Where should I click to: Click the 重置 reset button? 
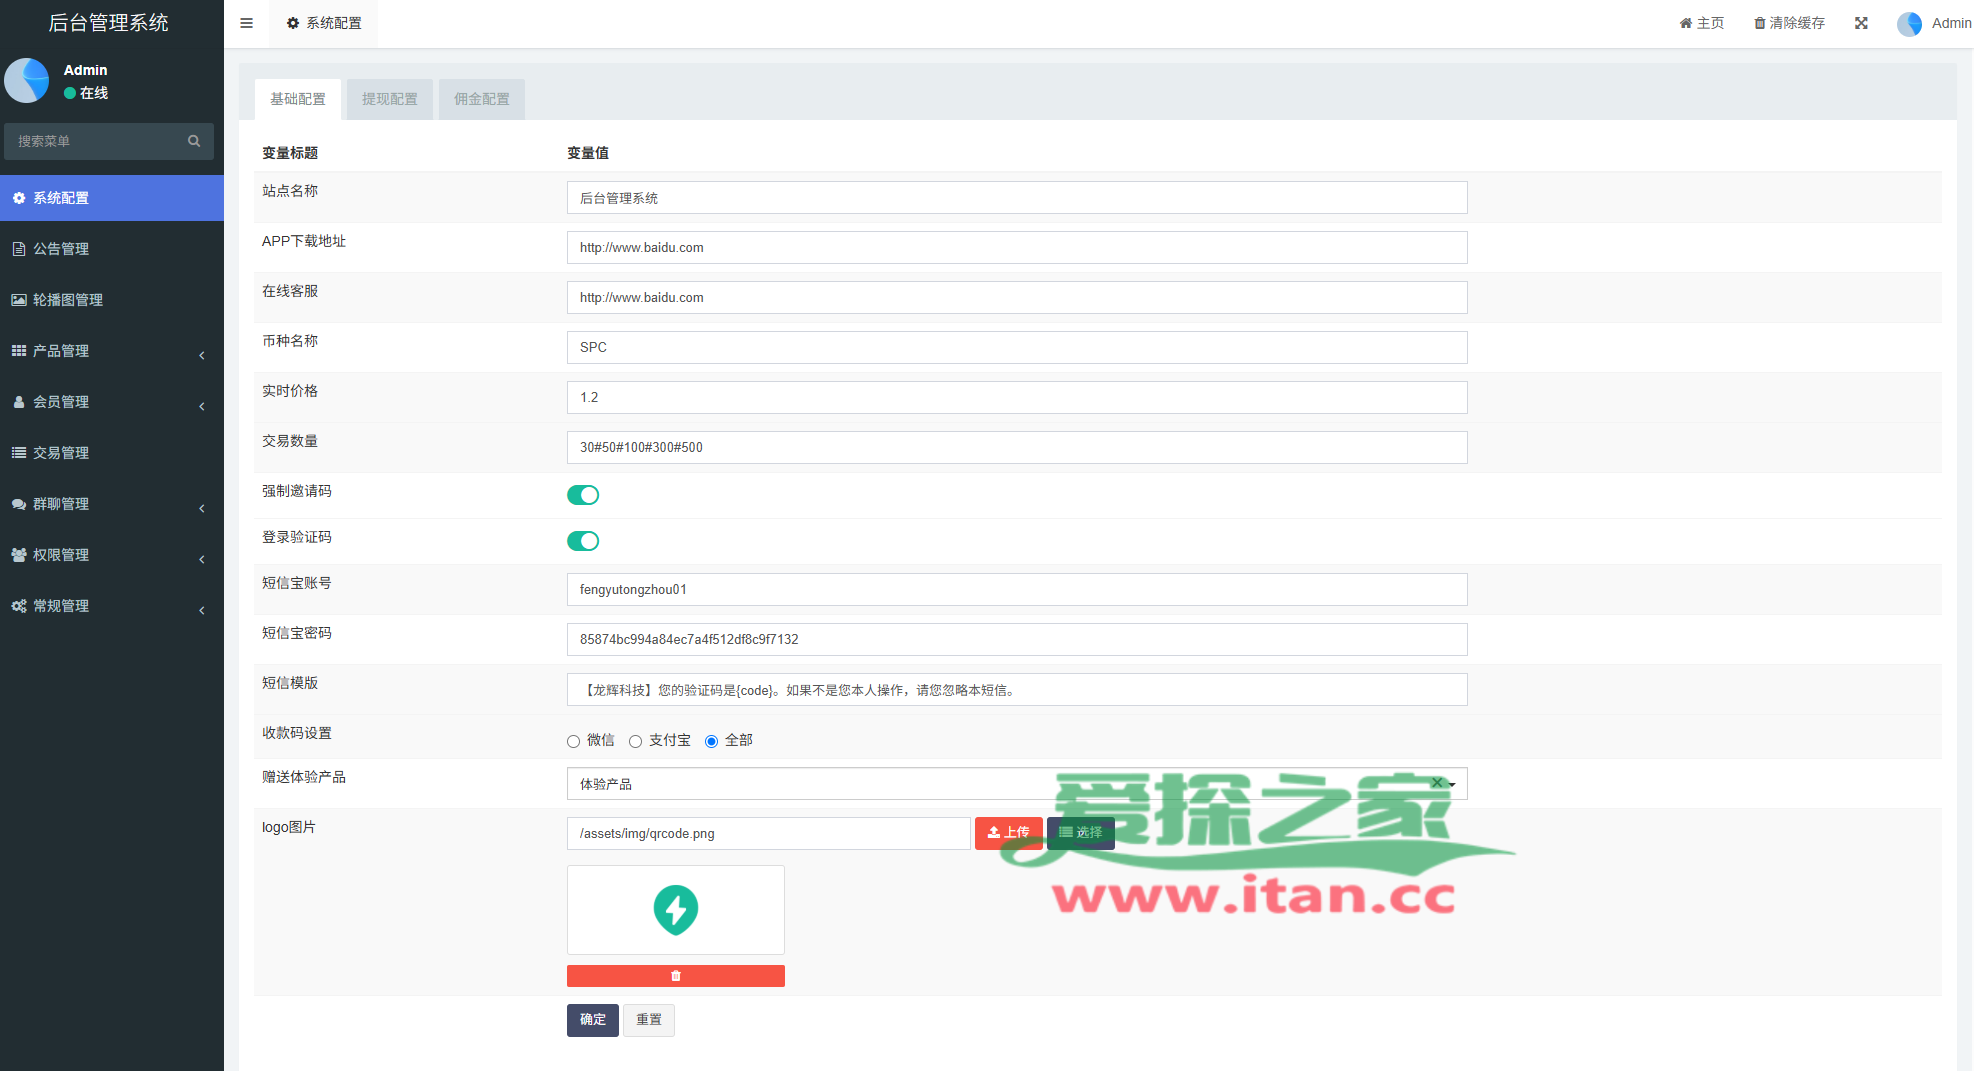pyautogui.click(x=649, y=1020)
